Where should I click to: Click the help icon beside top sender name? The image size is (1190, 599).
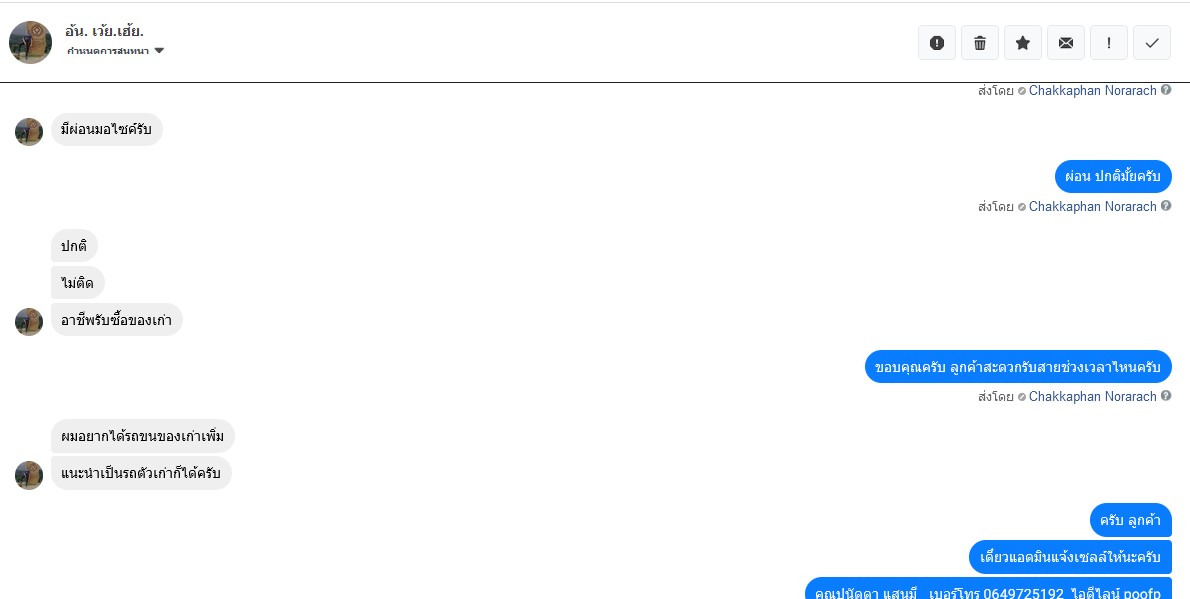tap(1166, 90)
